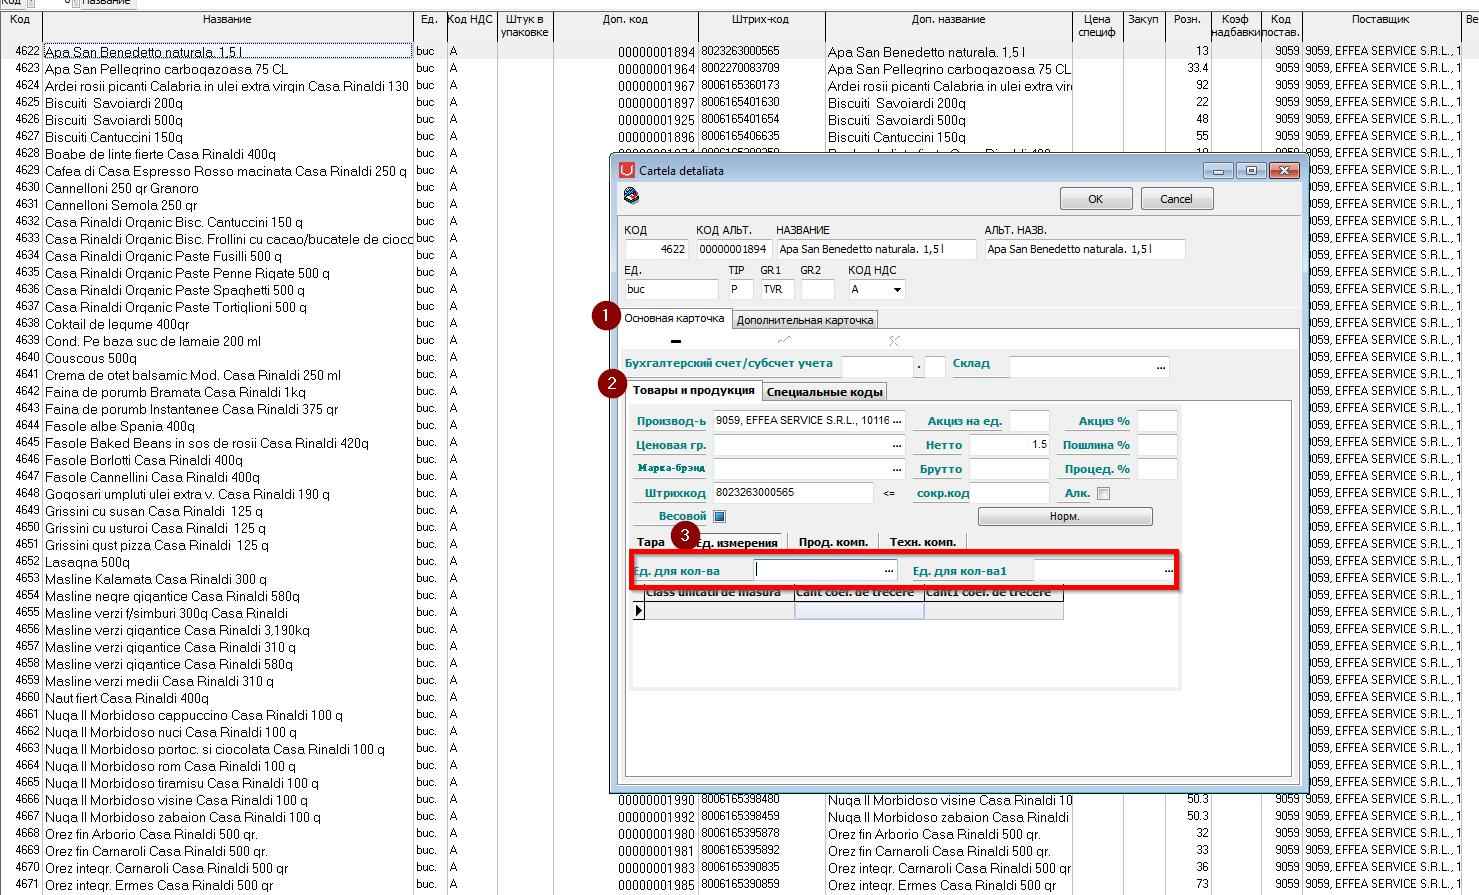Click the <= button beside Штрихкод
This screenshot has height=895, width=1479.
point(890,493)
